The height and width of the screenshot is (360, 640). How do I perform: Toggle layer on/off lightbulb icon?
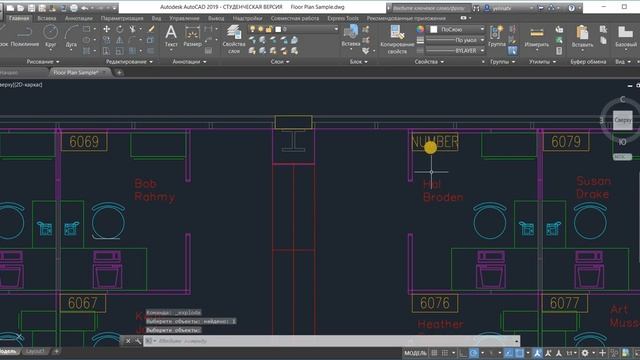(253, 29)
